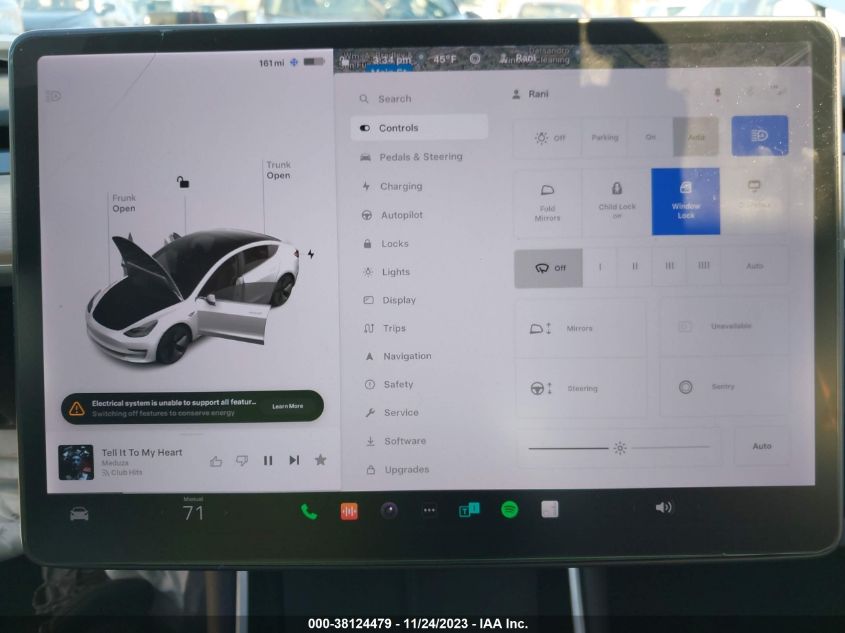Screen dimensions: 845x633
Task: Toggle Window Lock
Action: tap(685, 201)
